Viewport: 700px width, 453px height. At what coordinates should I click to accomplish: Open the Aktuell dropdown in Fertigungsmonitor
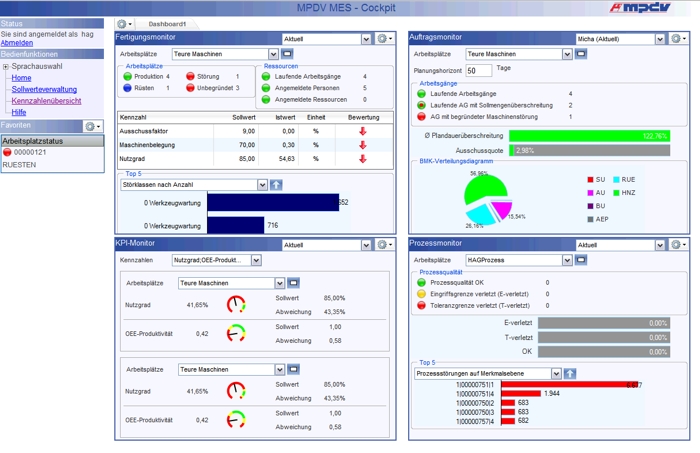click(x=366, y=39)
